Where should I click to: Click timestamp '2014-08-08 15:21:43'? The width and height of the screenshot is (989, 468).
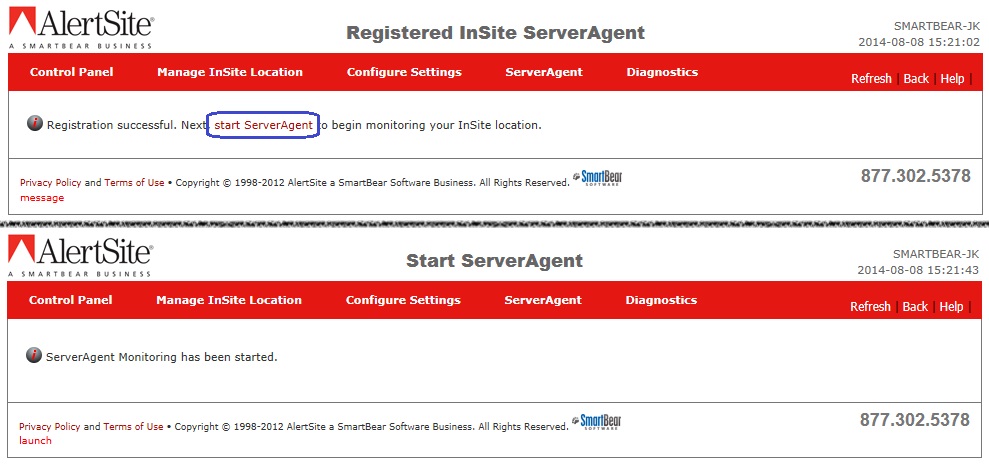tap(918, 270)
